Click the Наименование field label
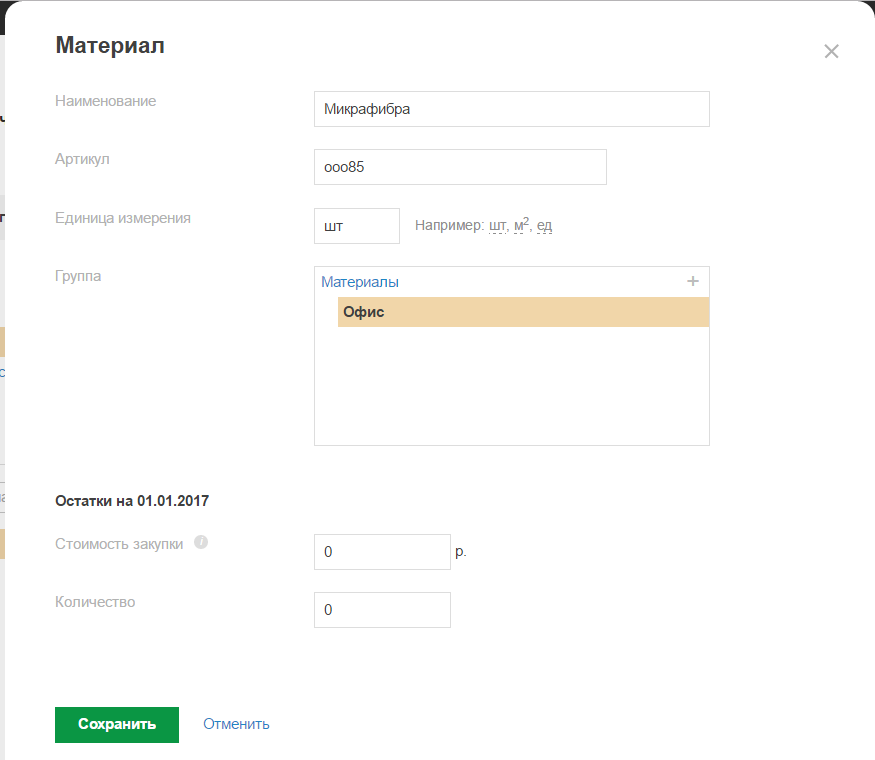This screenshot has height=760, width=875. pos(105,100)
